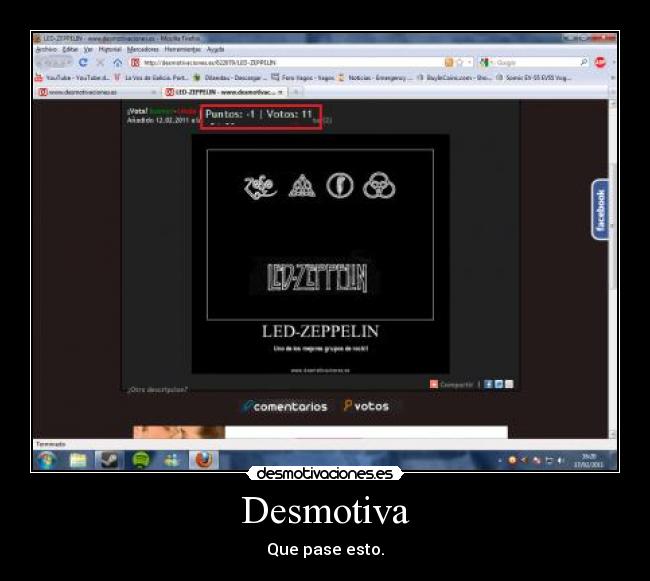
Task: Open the Foro Vagos bookmark
Action: click(x=303, y=77)
